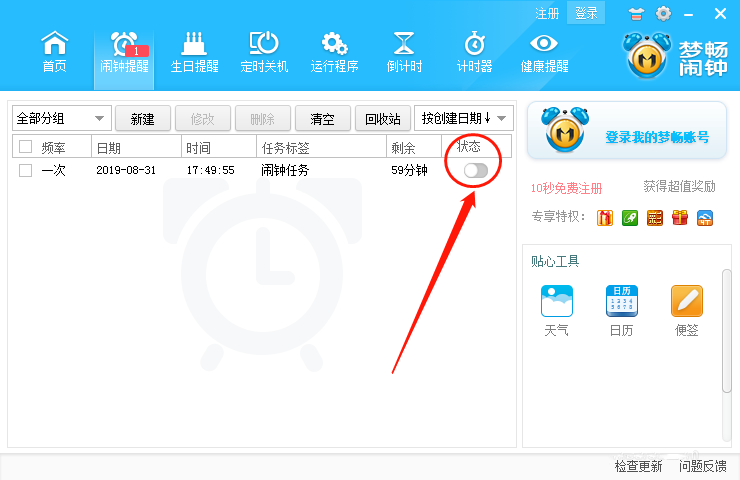
Task: Click the 修改 modify button
Action: tap(202, 118)
